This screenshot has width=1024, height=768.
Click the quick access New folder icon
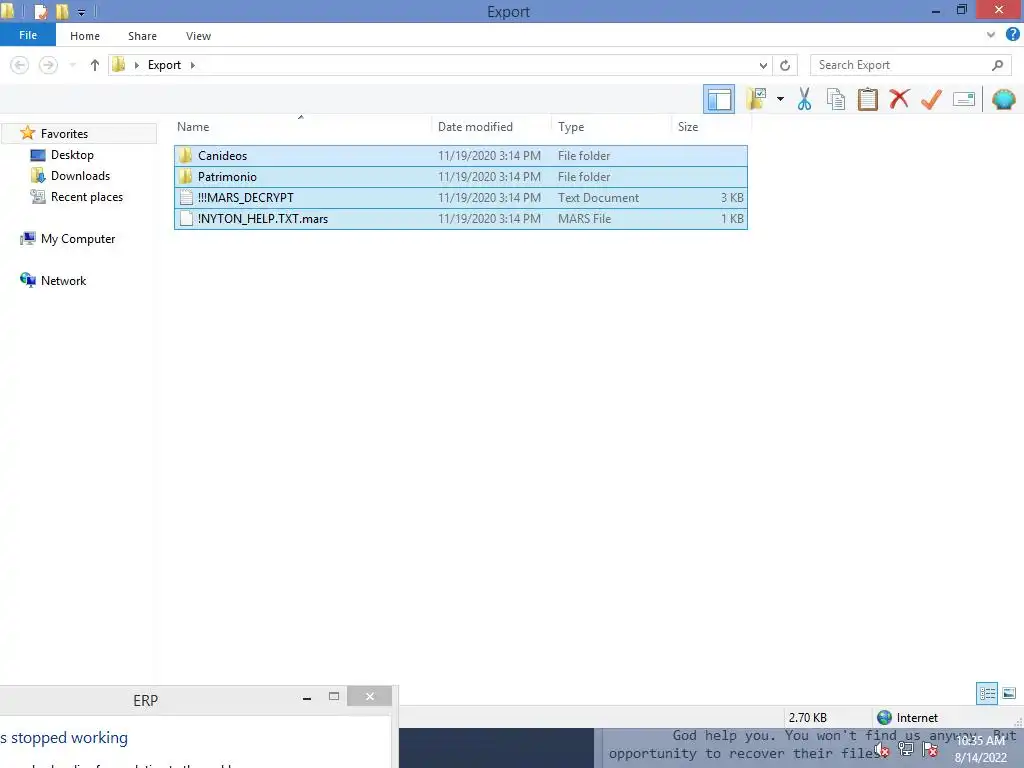63,11
